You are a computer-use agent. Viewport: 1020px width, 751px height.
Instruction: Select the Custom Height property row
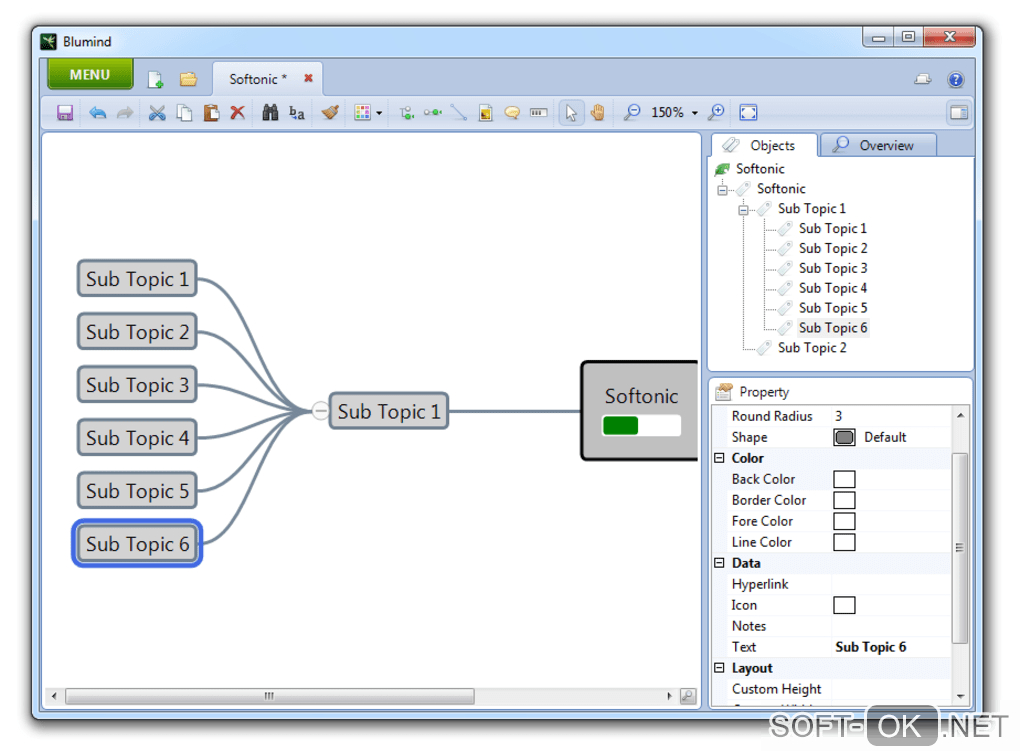click(833, 689)
